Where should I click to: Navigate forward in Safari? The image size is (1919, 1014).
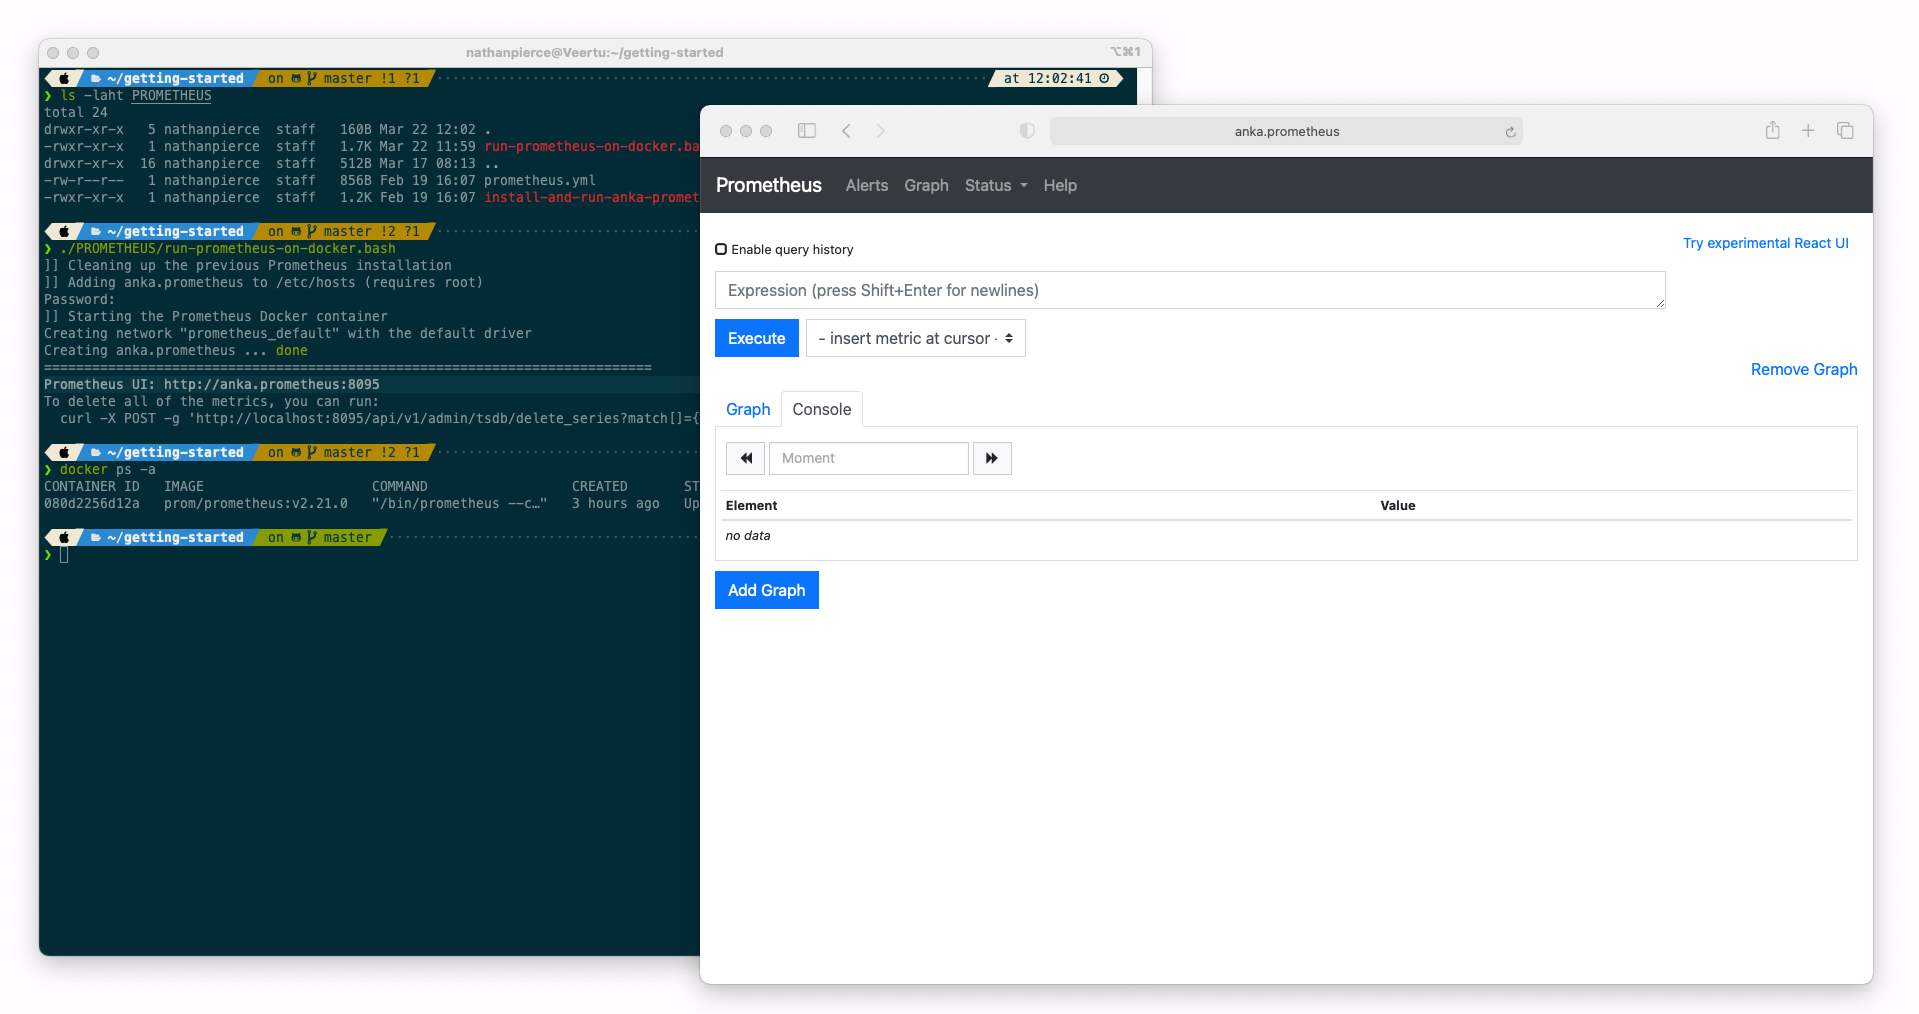pyautogui.click(x=880, y=130)
